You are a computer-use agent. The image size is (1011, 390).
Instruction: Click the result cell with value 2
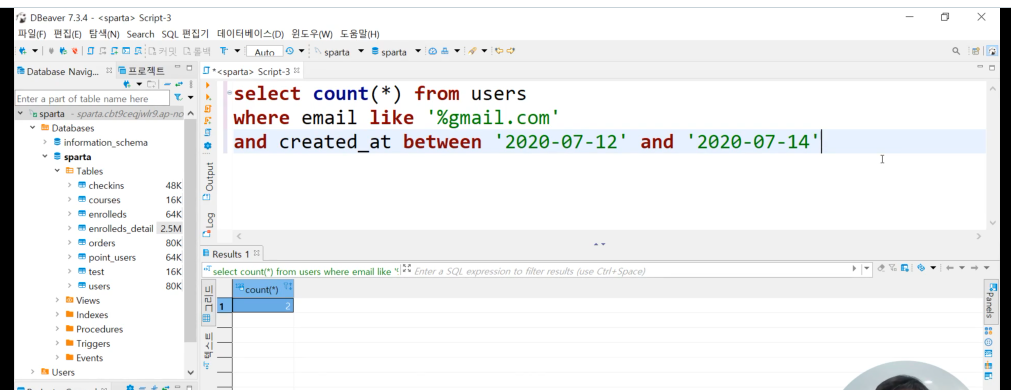(x=263, y=306)
